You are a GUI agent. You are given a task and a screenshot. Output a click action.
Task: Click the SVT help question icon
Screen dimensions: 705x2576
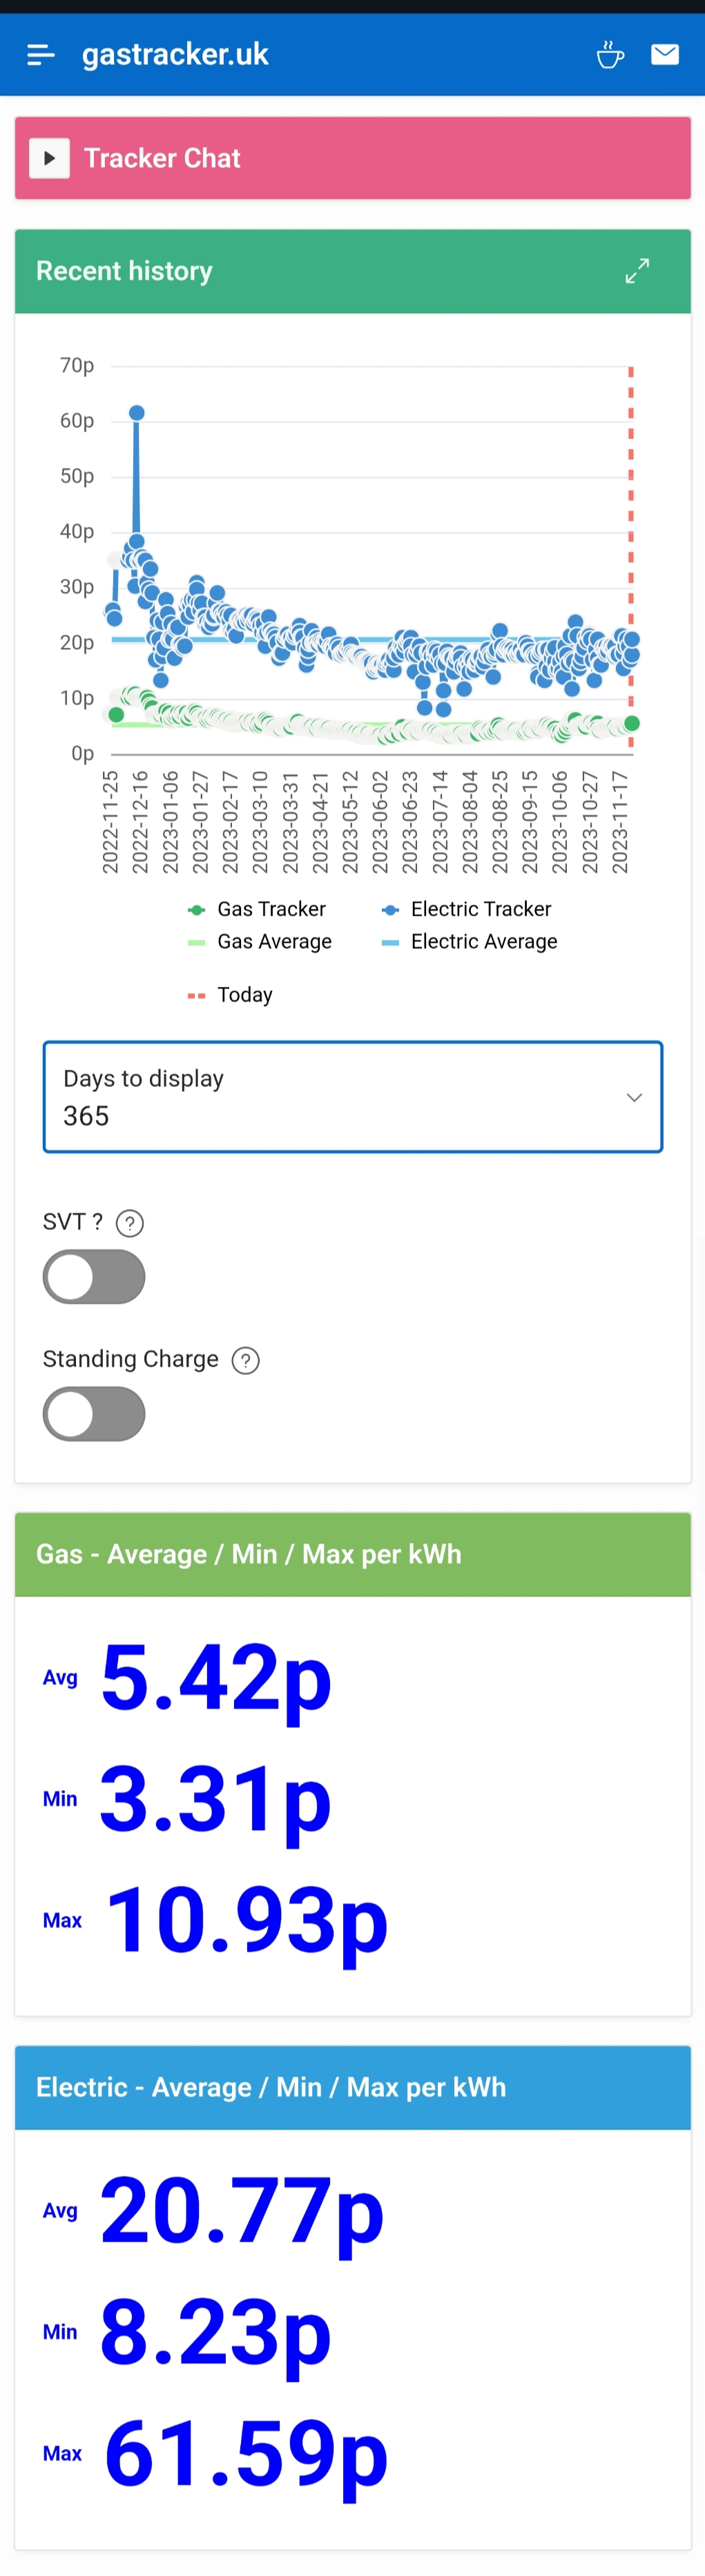(x=130, y=1223)
